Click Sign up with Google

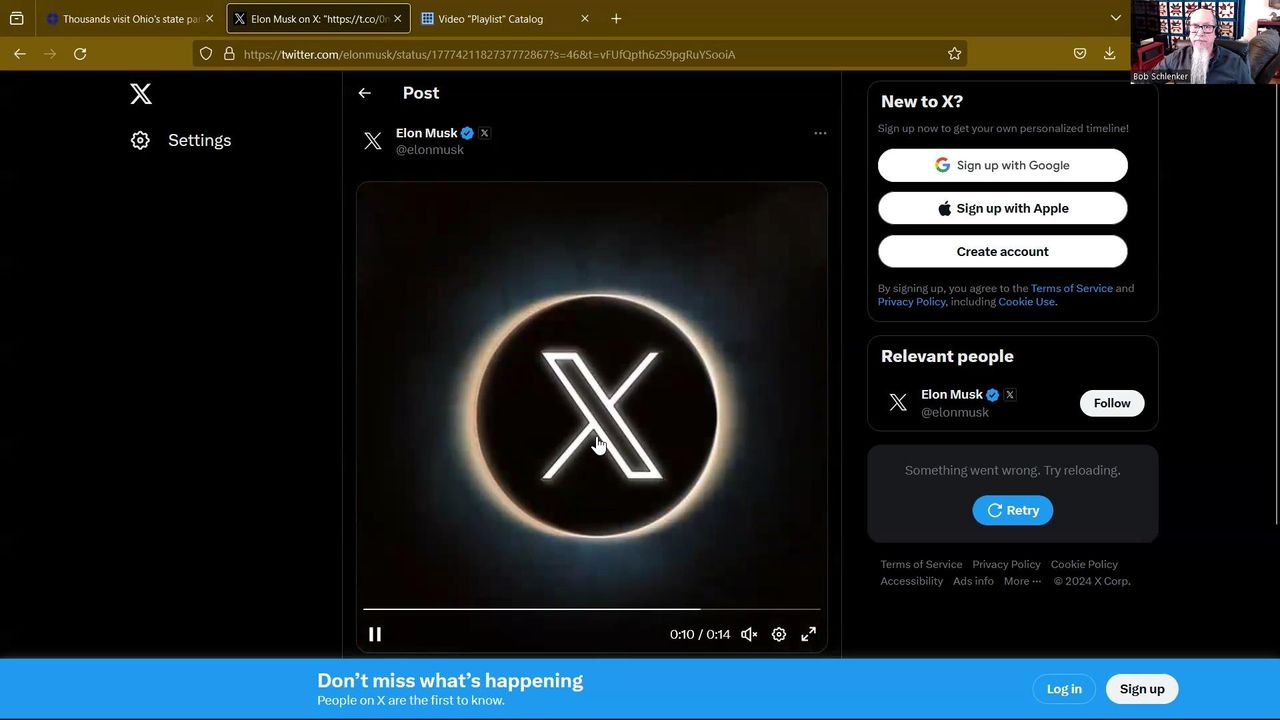point(1002,165)
